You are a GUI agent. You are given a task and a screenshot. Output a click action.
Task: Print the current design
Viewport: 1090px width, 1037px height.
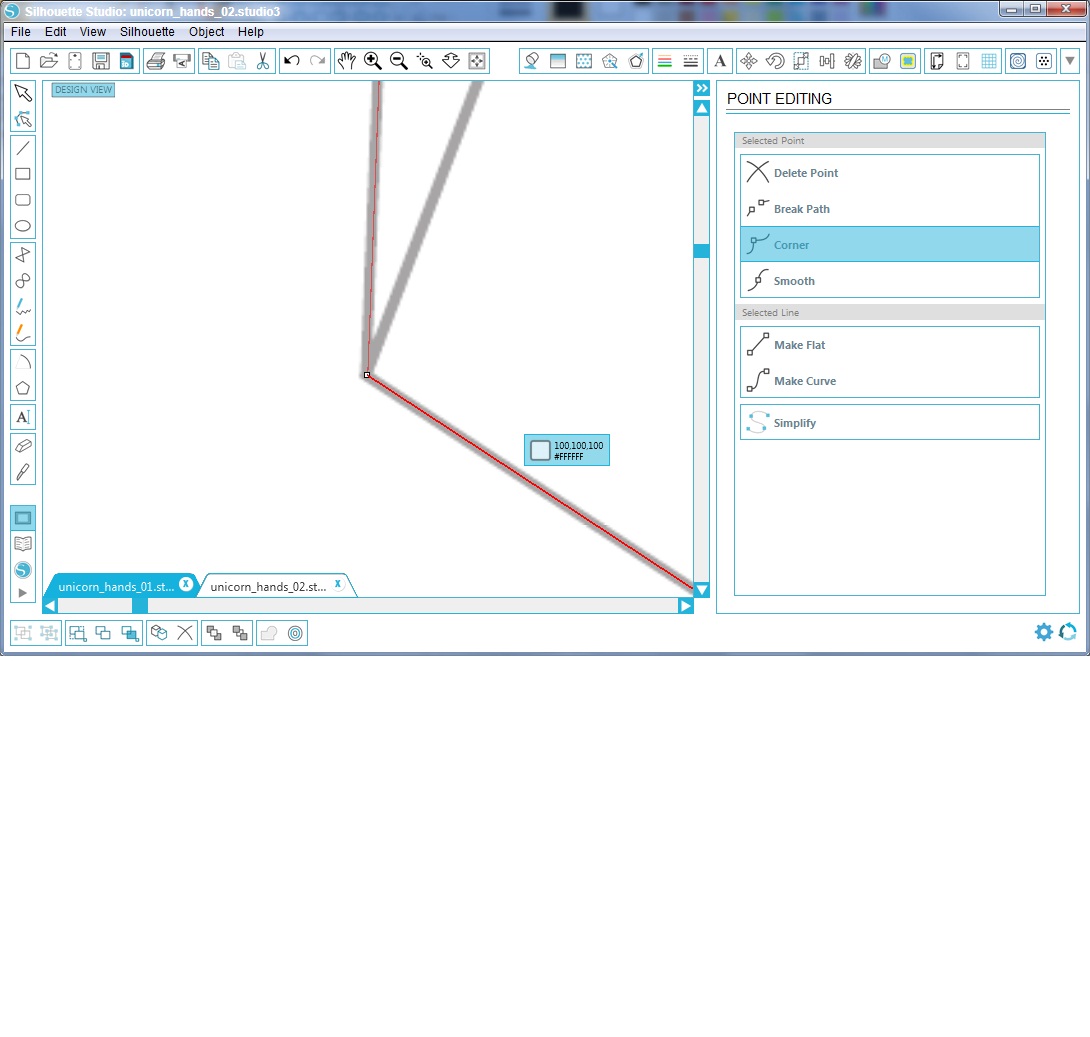(x=156, y=61)
